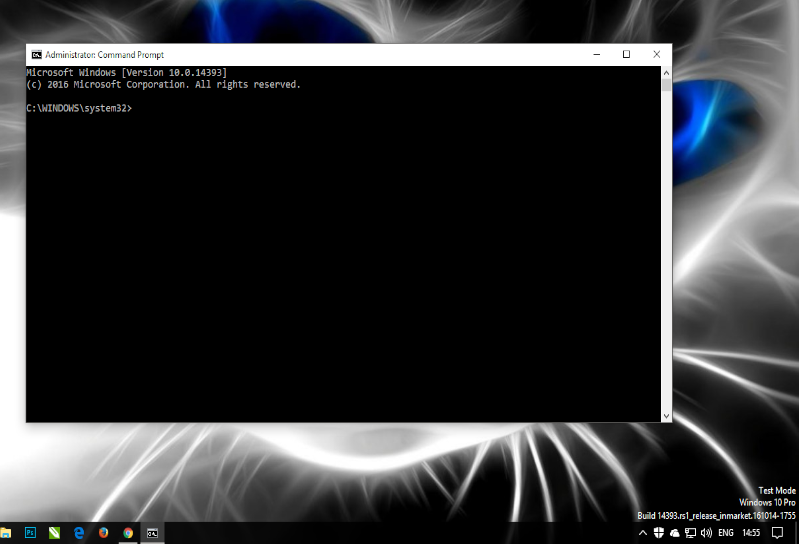
Task: Launch Microsoft Edge from the taskbar
Action: pos(78,533)
